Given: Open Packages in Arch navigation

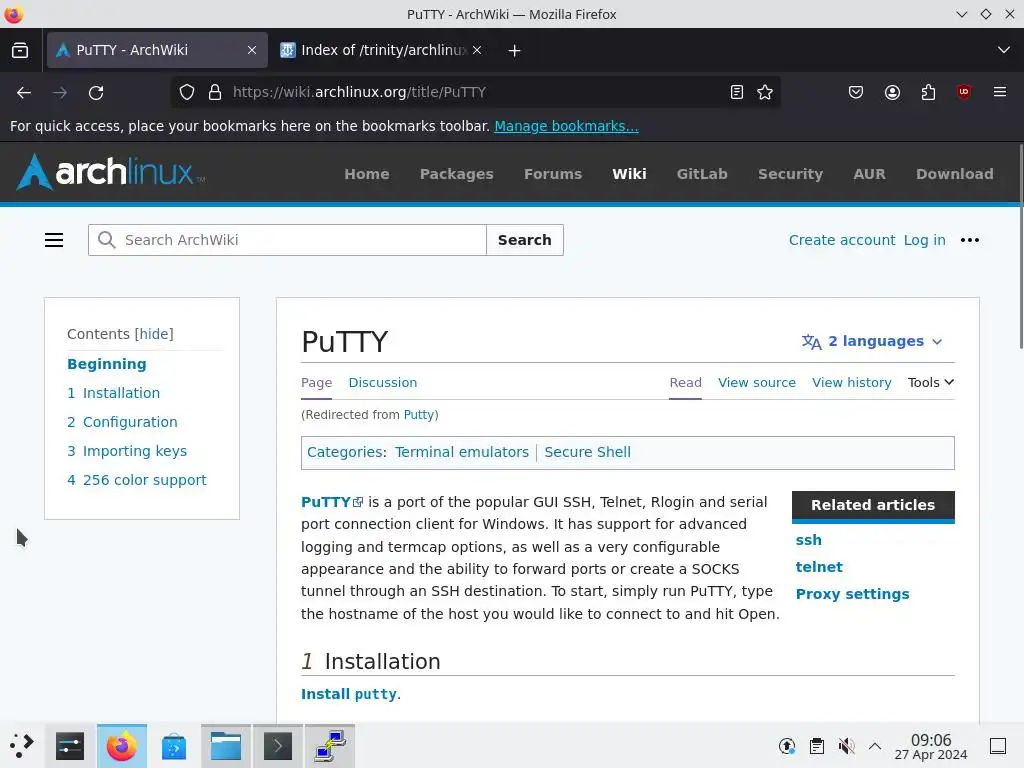Looking at the screenshot, I should tap(456, 174).
